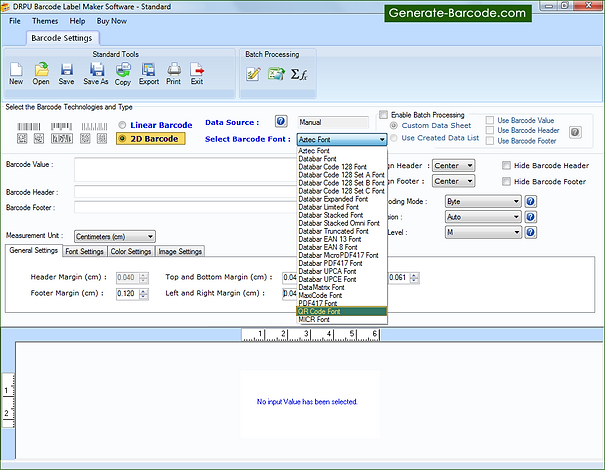
Task: Click help icon beside Level M dropdown
Action: (x=531, y=232)
